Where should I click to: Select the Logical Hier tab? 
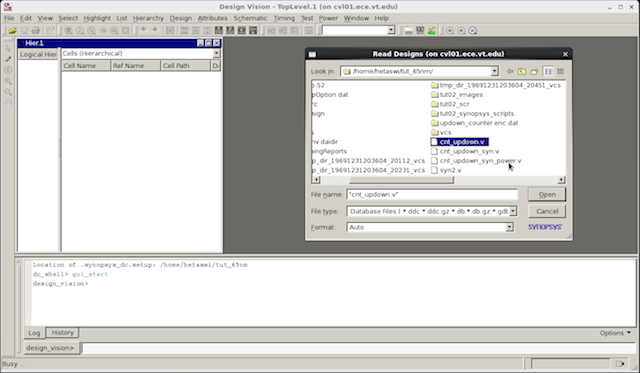point(38,54)
